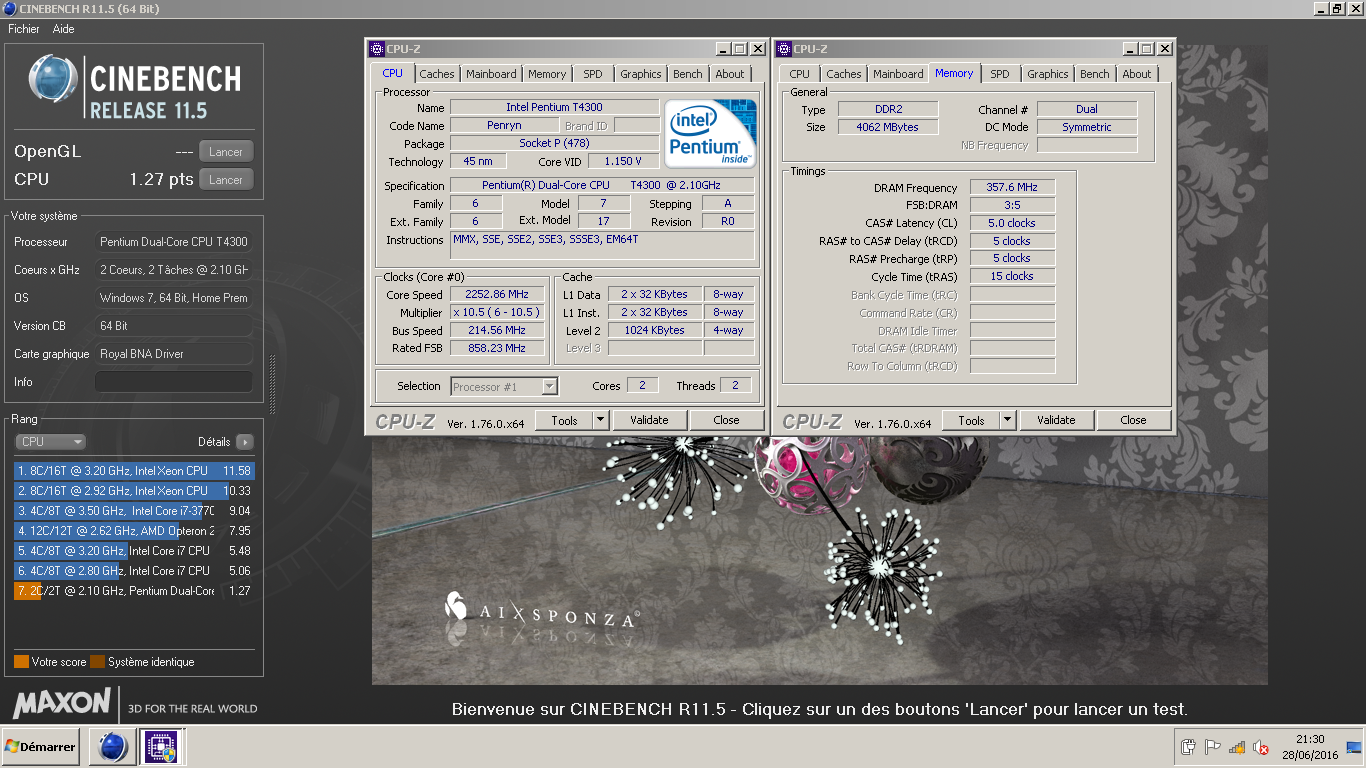Select rank 3 Core i7-3770 entry
Viewport: 1366px width, 768px height.
click(x=134, y=511)
